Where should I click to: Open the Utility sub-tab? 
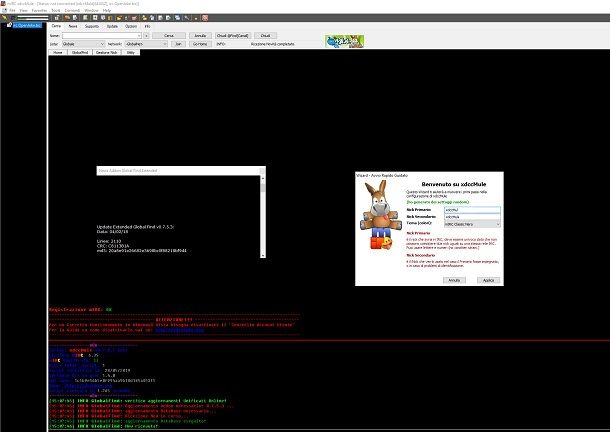click(131, 52)
